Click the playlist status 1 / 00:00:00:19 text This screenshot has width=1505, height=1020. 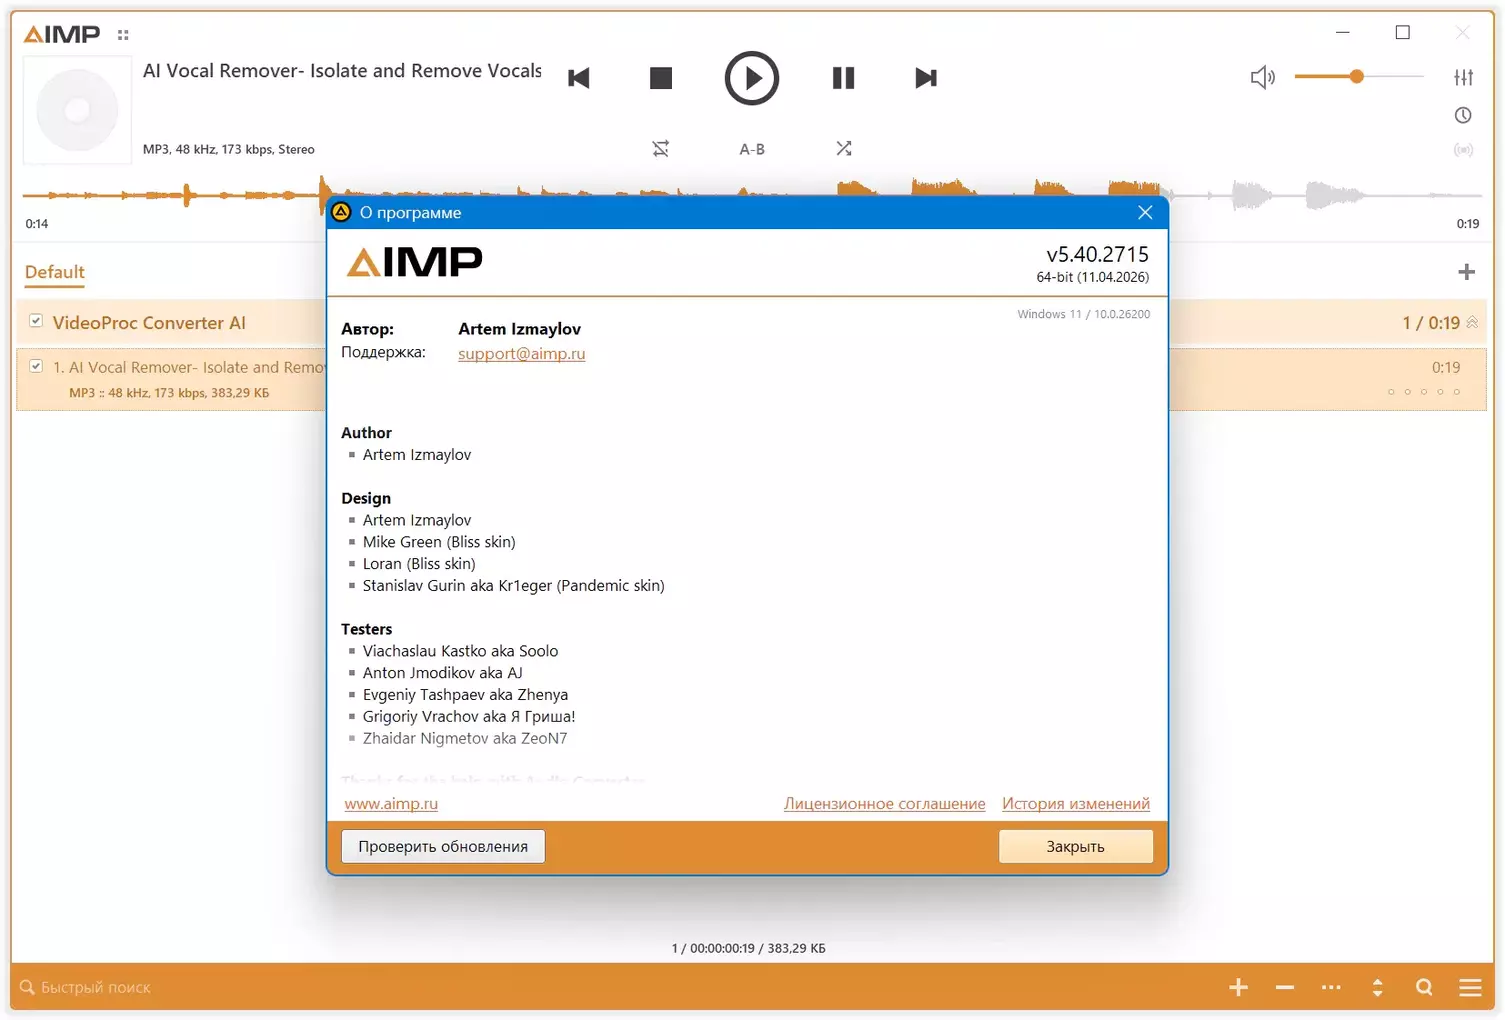click(748, 948)
